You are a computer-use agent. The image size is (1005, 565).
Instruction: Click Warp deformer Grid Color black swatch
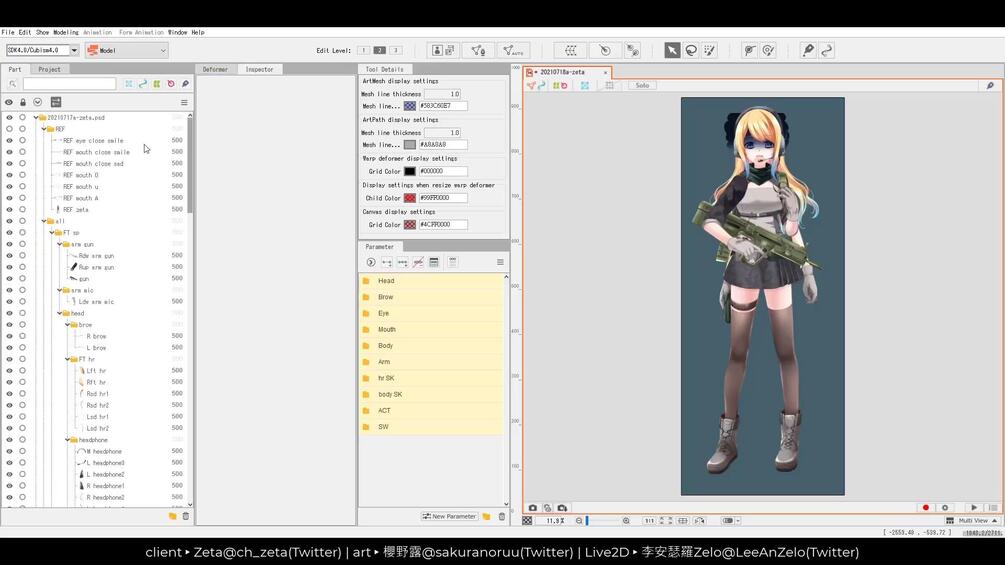coord(410,172)
